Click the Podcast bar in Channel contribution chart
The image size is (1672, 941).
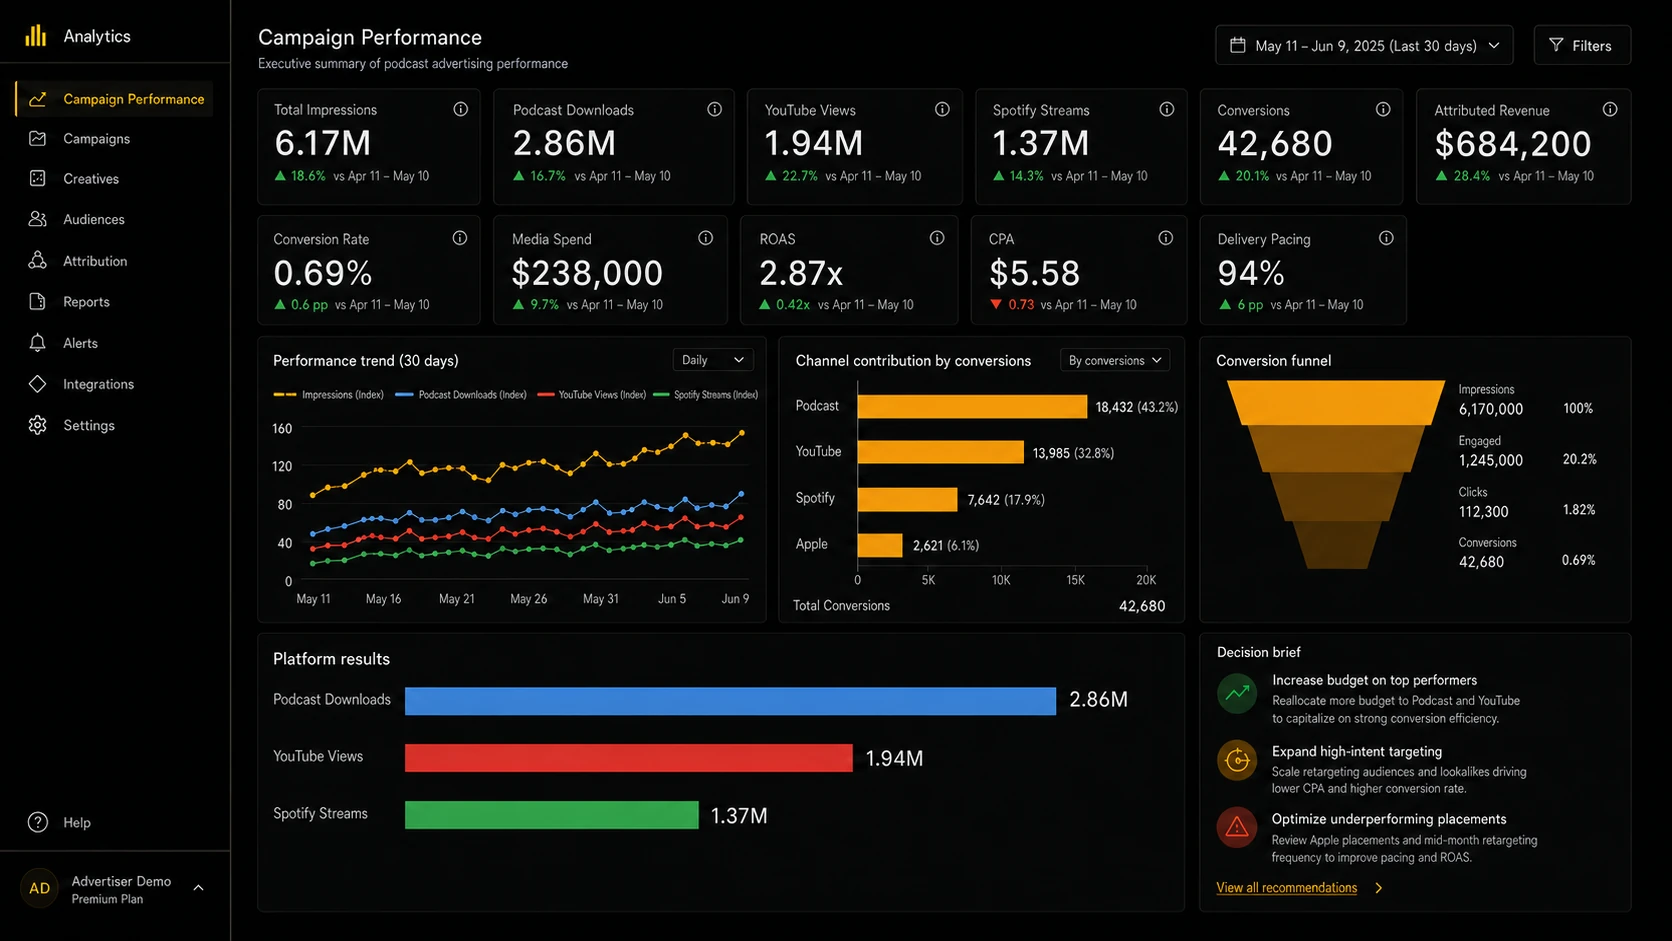point(972,406)
